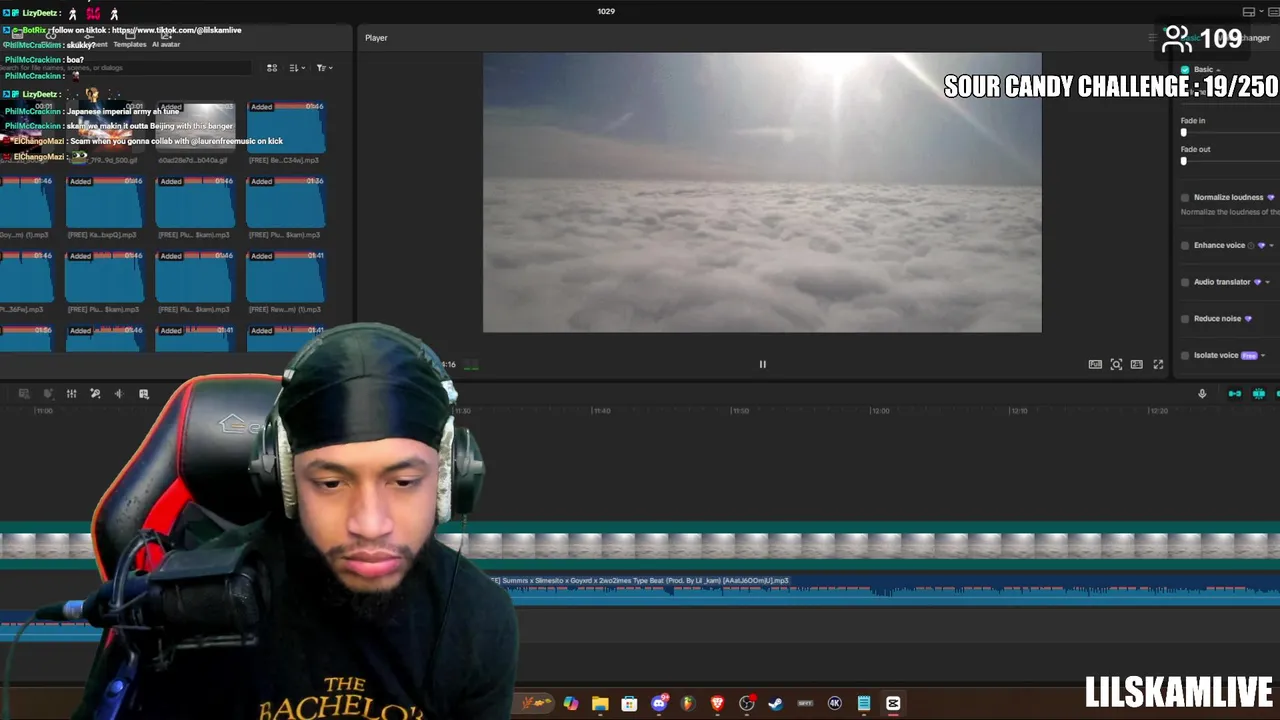Image resolution: width=1280 pixels, height=720 pixels.
Task: Enable the Enhance voice checkbox
Action: click(x=1185, y=245)
